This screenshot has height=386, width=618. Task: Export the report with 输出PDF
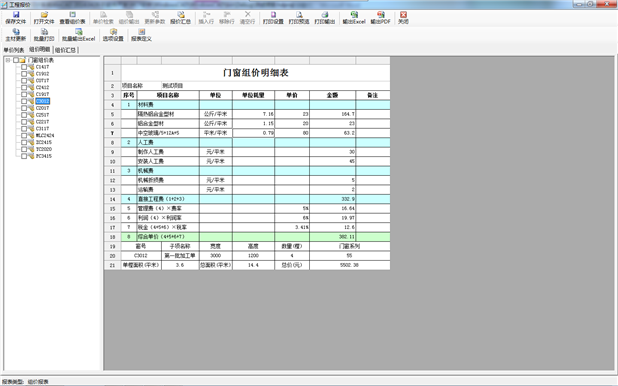[x=380, y=18]
